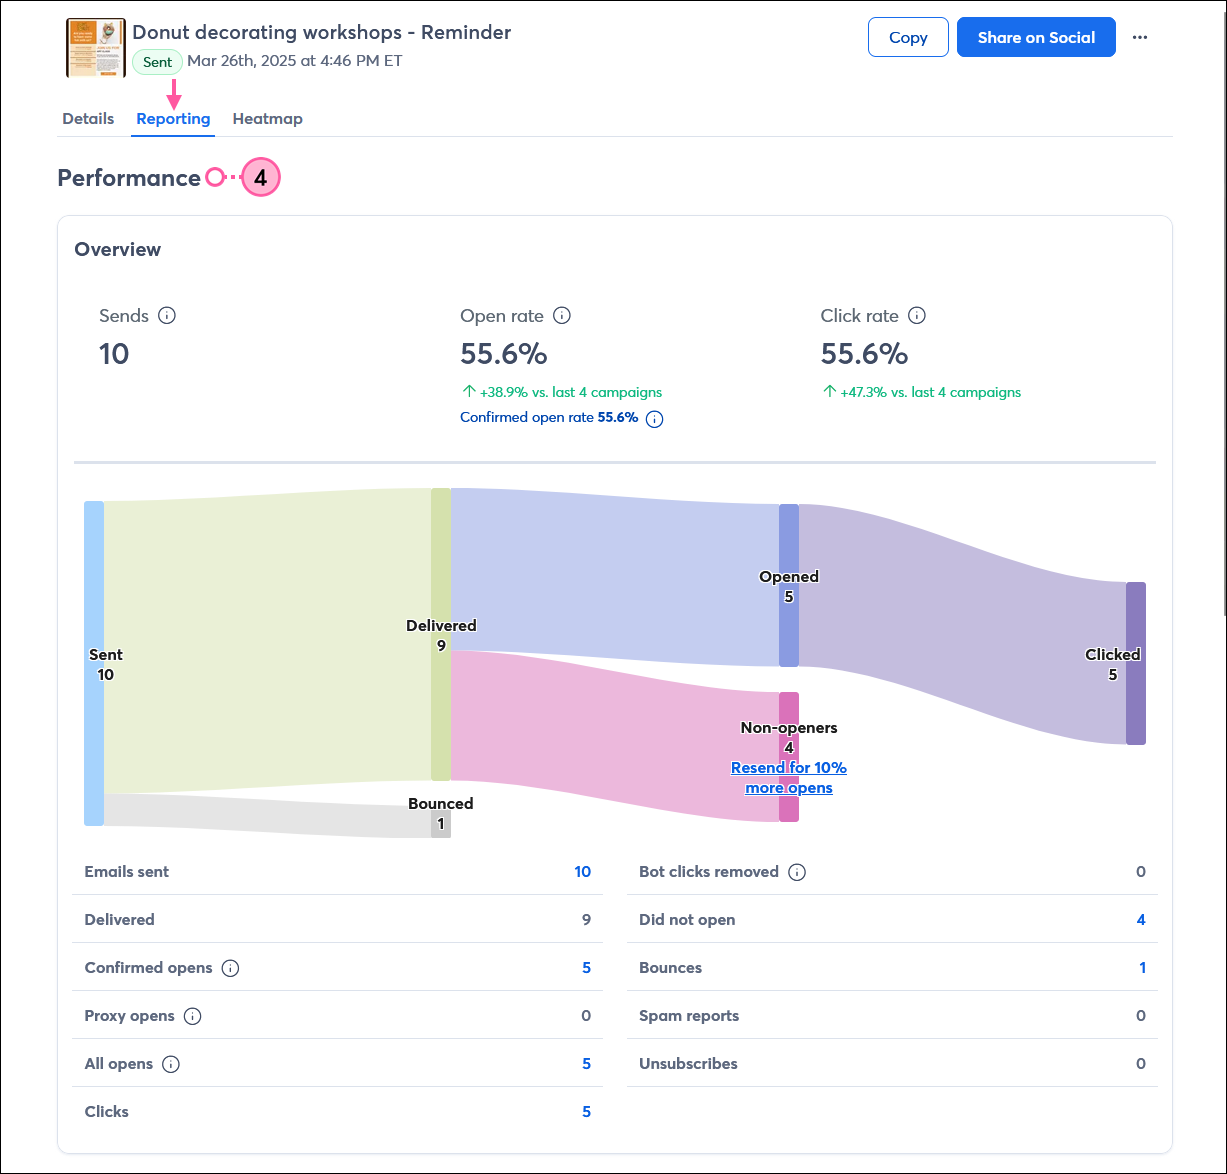1227x1174 pixels.
Task: Click the All opens info icon
Action: (172, 1063)
